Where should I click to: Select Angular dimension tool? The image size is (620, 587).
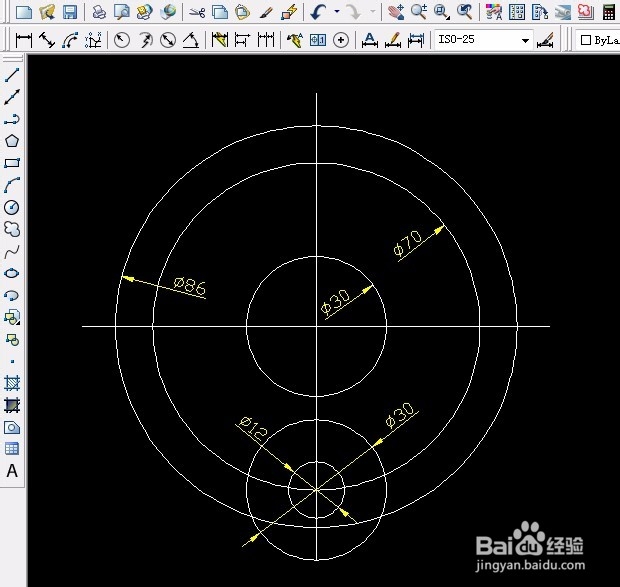click(191, 40)
